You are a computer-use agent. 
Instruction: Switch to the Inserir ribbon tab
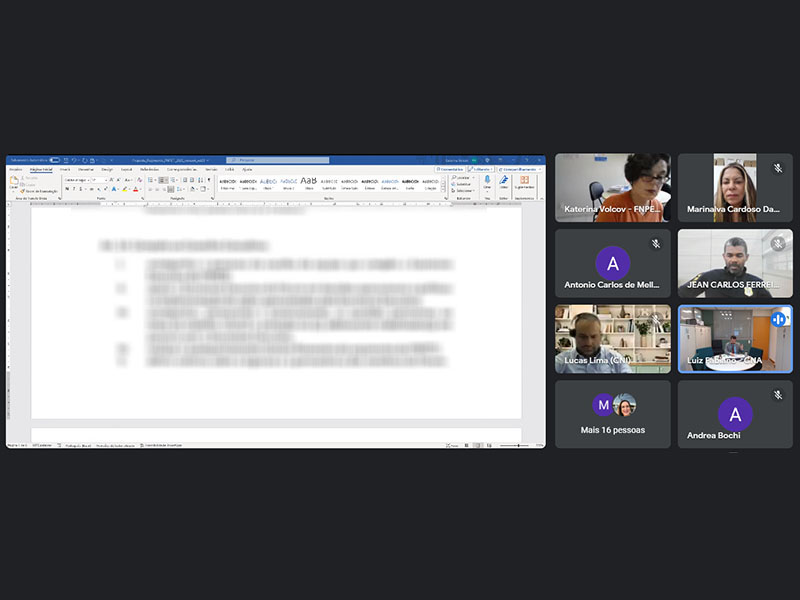[x=65, y=169]
